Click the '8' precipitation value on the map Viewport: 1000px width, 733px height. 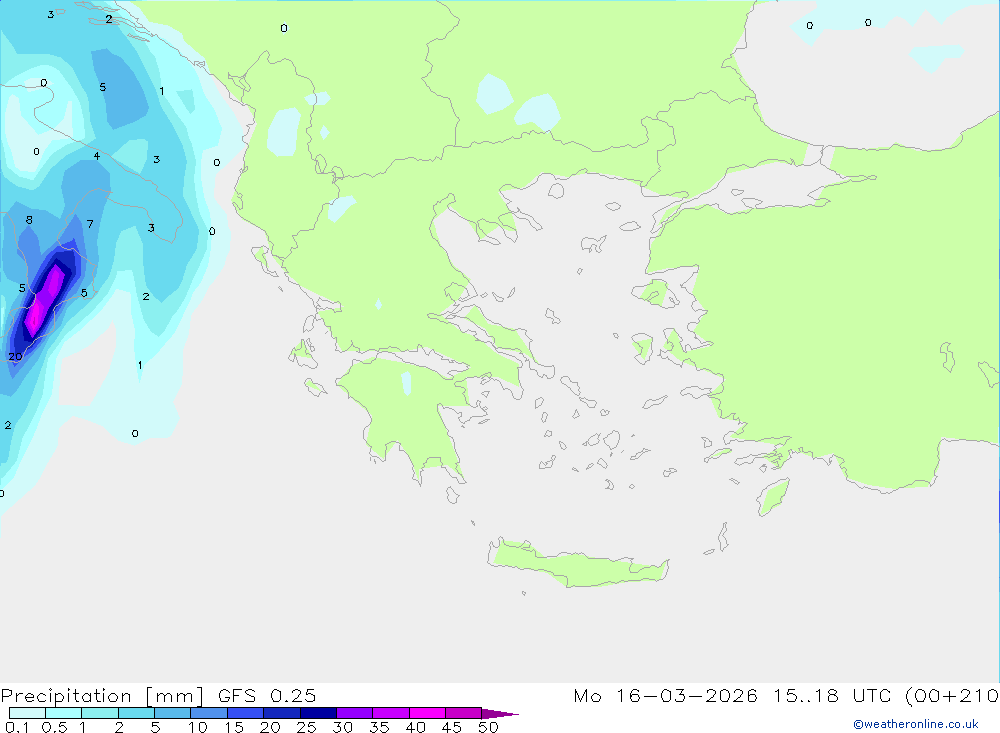coord(29,220)
